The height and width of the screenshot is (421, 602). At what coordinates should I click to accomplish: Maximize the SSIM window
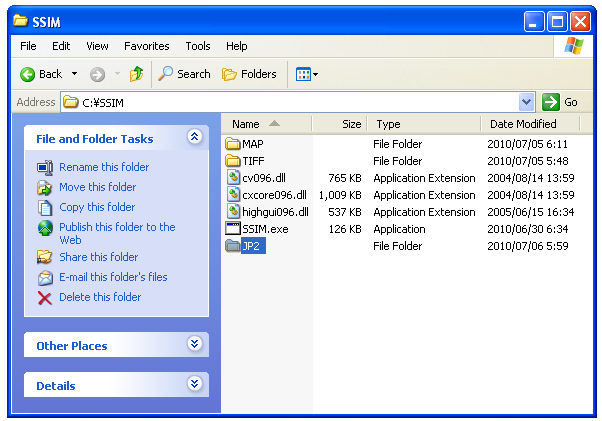click(x=557, y=21)
